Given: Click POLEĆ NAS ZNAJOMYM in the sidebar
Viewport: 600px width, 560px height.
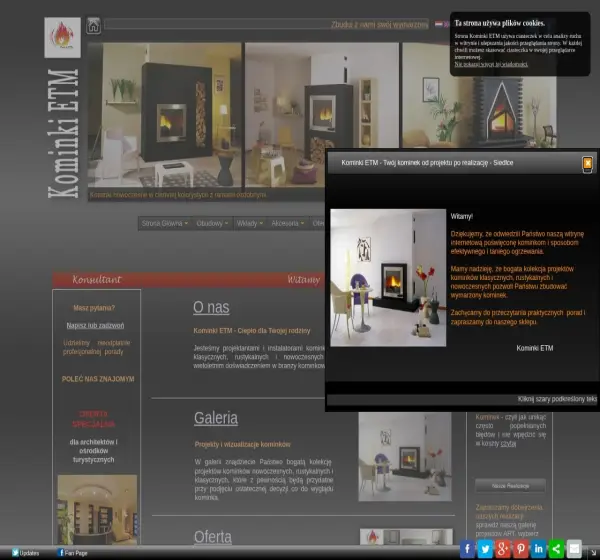Looking at the screenshot, I should pos(98,379).
